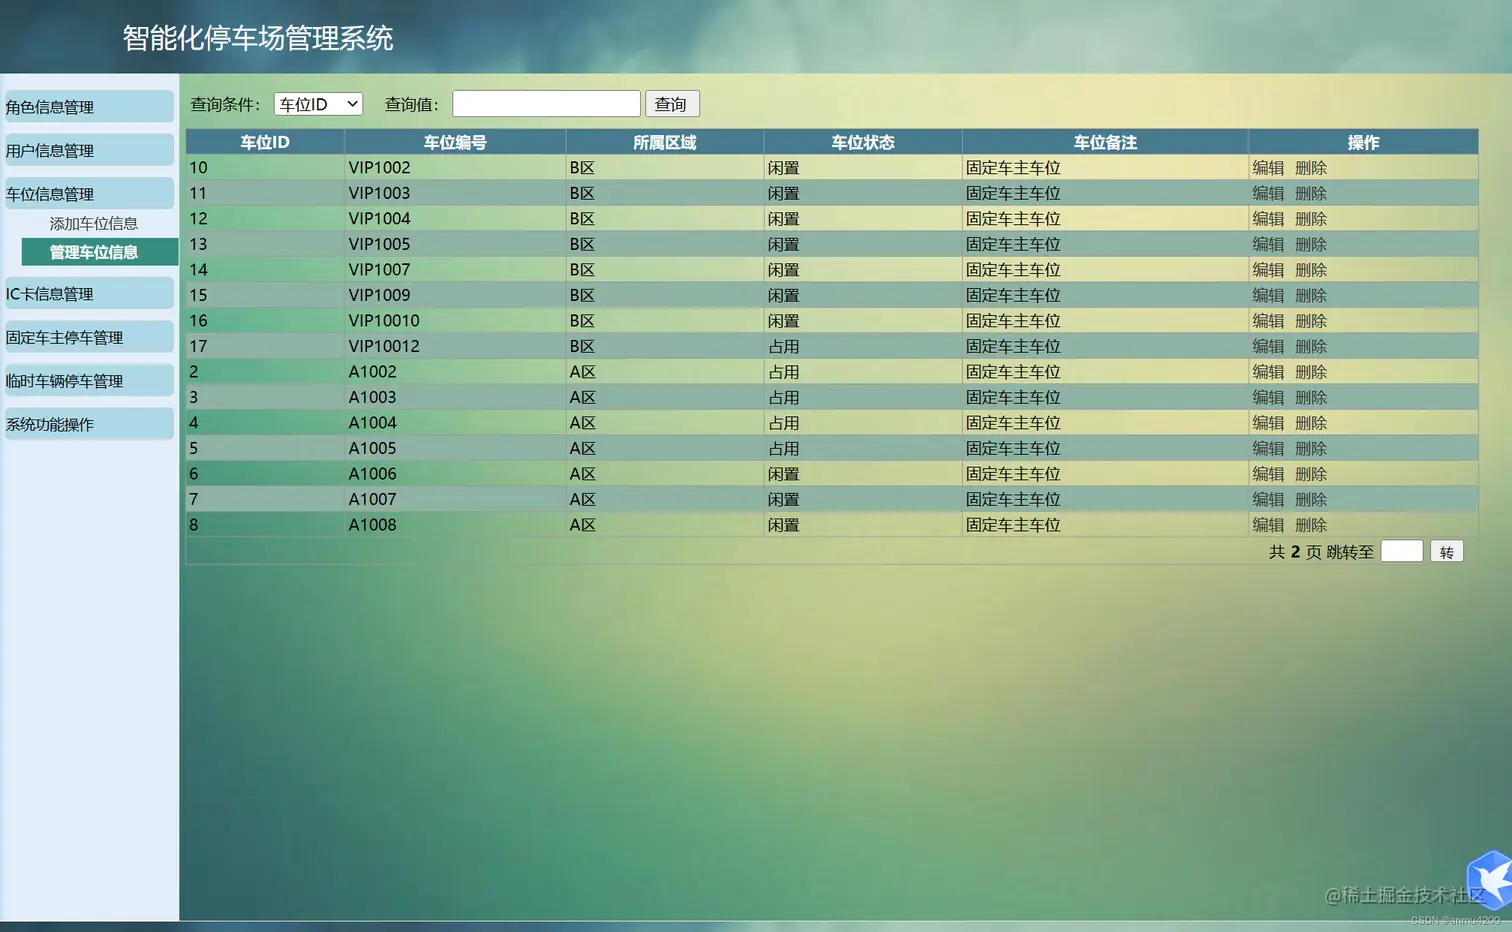Click the 车位备注 column header
This screenshot has width=1512, height=932.
click(x=1105, y=142)
